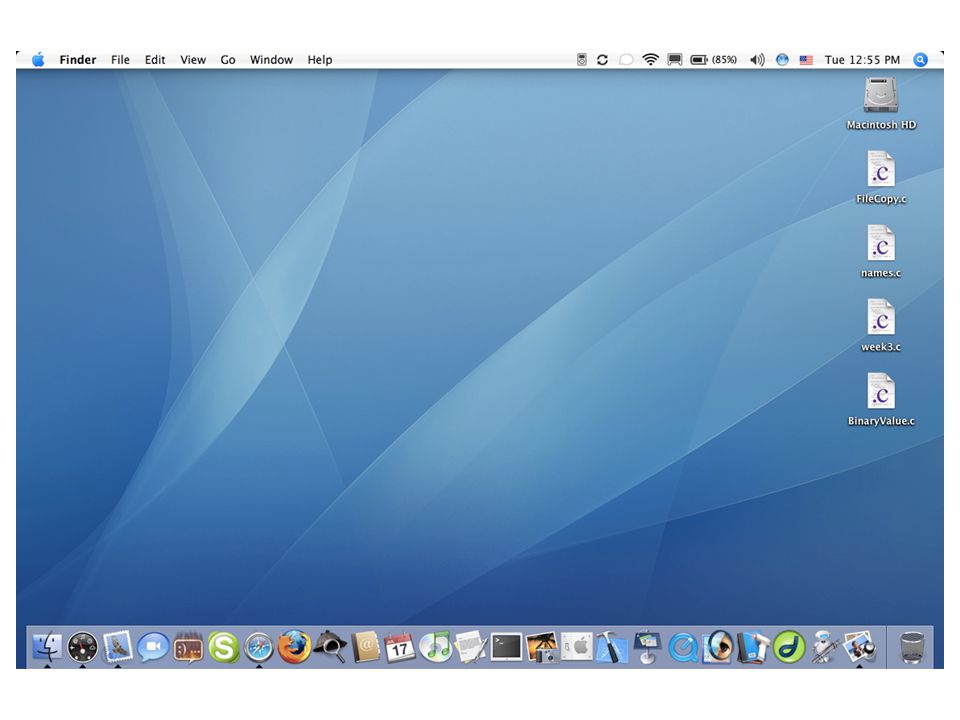This screenshot has width=960, height=720.
Task: Launch Dreamweaver green icon in dock
Action: (789, 647)
